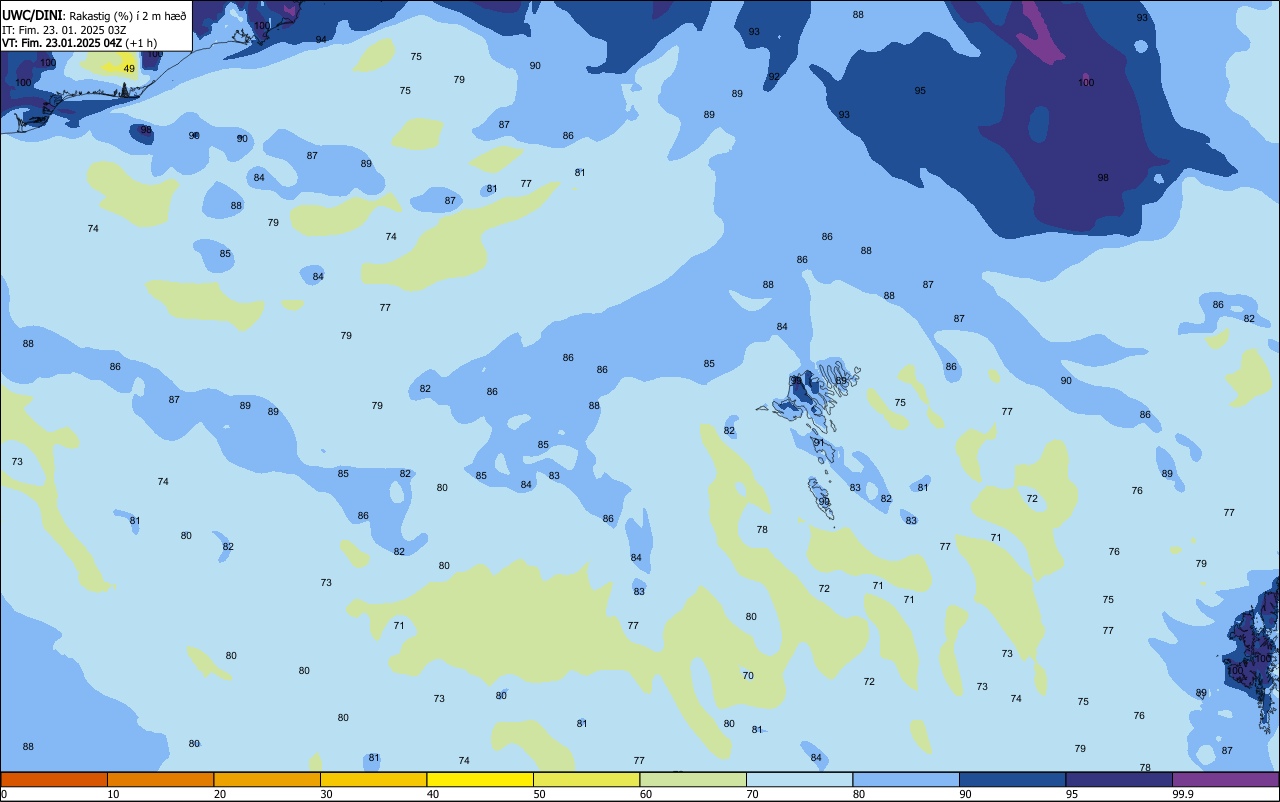
Task: Click the 'IT: Fim. 23. 01. 2025 03Z' line
Action: 64,29
